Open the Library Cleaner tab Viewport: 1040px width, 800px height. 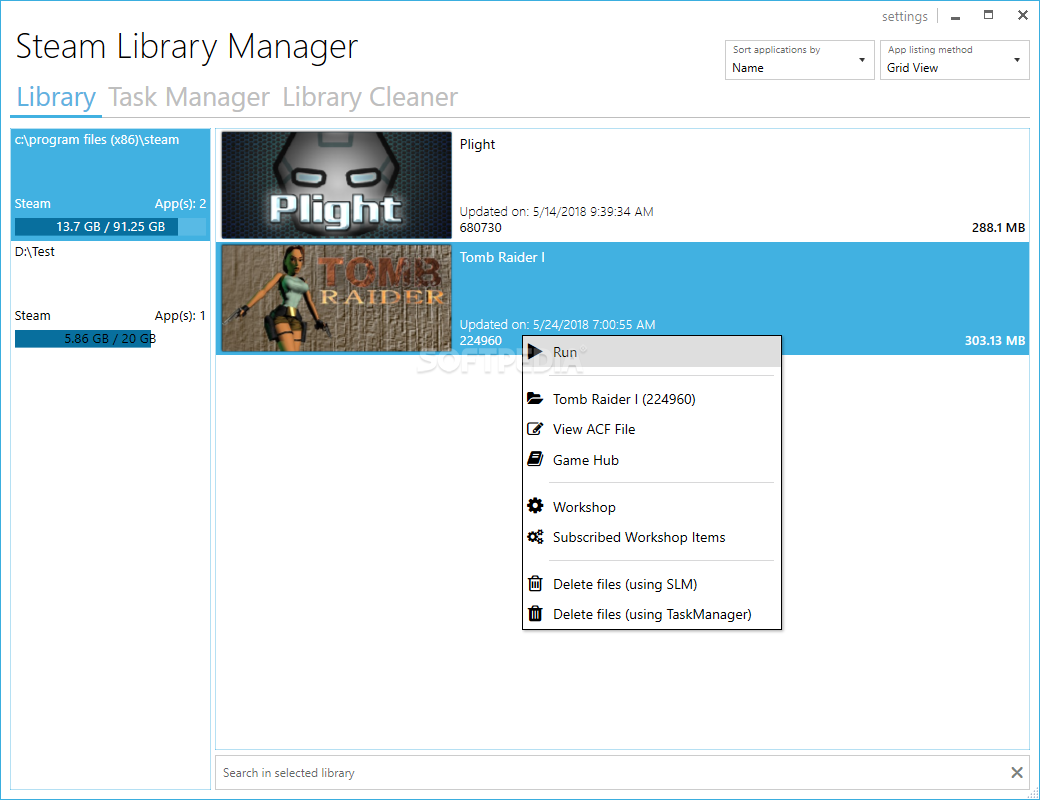pos(370,98)
